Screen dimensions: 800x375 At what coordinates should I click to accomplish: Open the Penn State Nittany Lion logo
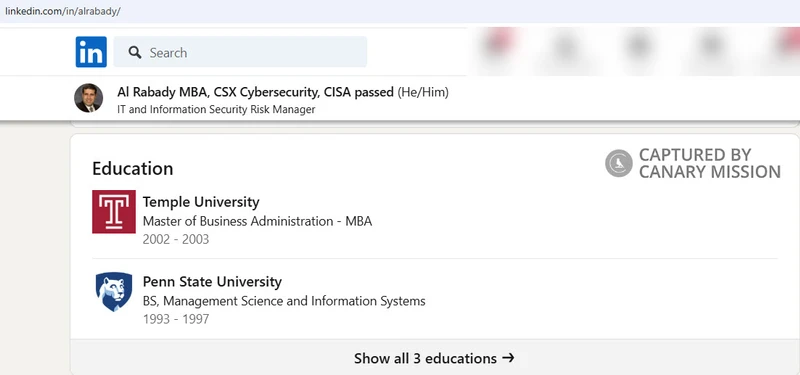tap(114, 291)
